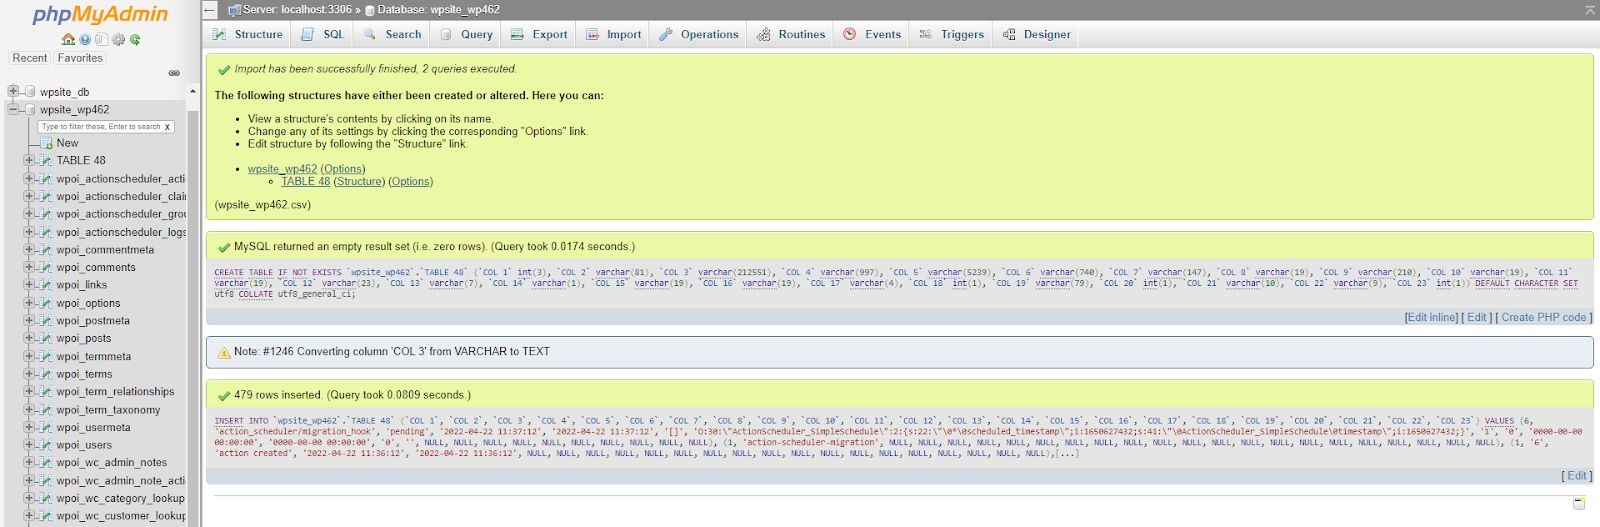
Task: Expand wpoi_commentmeta tree node
Action: tap(29, 249)
